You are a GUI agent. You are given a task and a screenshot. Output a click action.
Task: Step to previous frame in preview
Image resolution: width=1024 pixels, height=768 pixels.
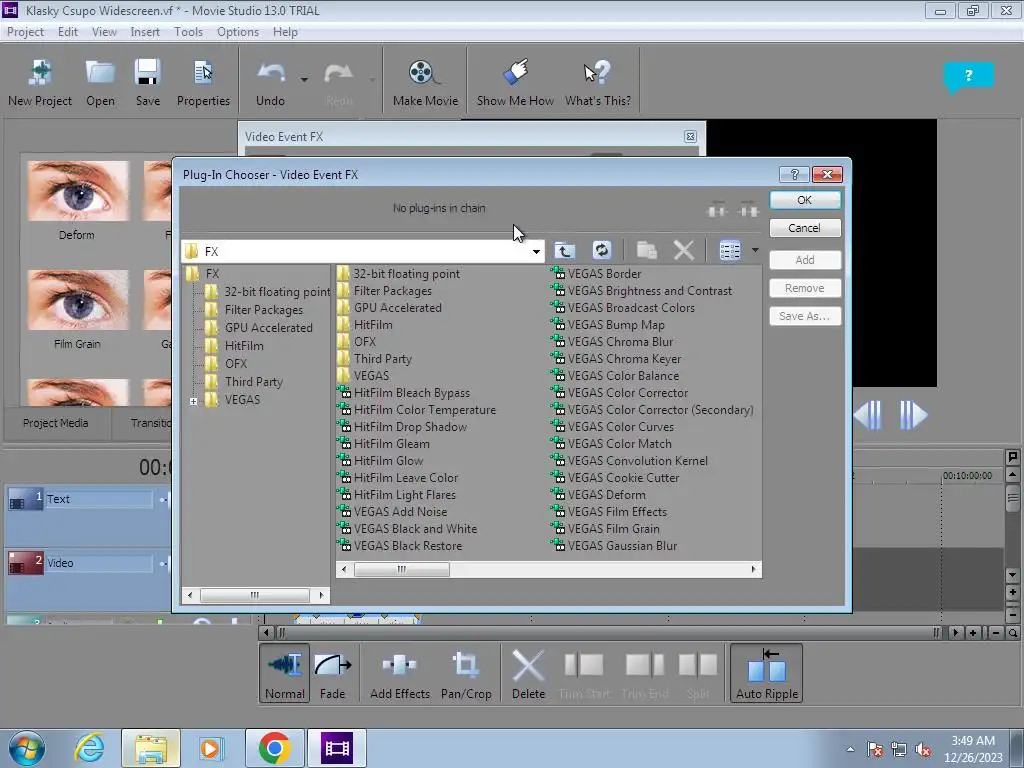[869, 415]
